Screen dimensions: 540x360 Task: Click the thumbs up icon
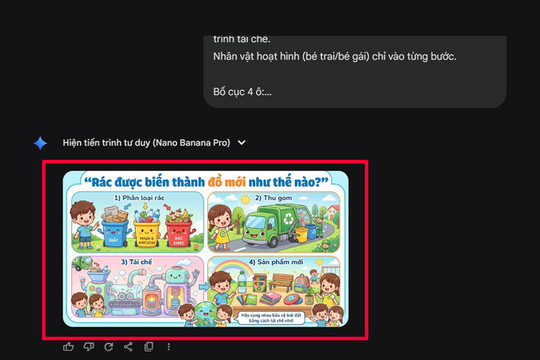click(68, 347)
